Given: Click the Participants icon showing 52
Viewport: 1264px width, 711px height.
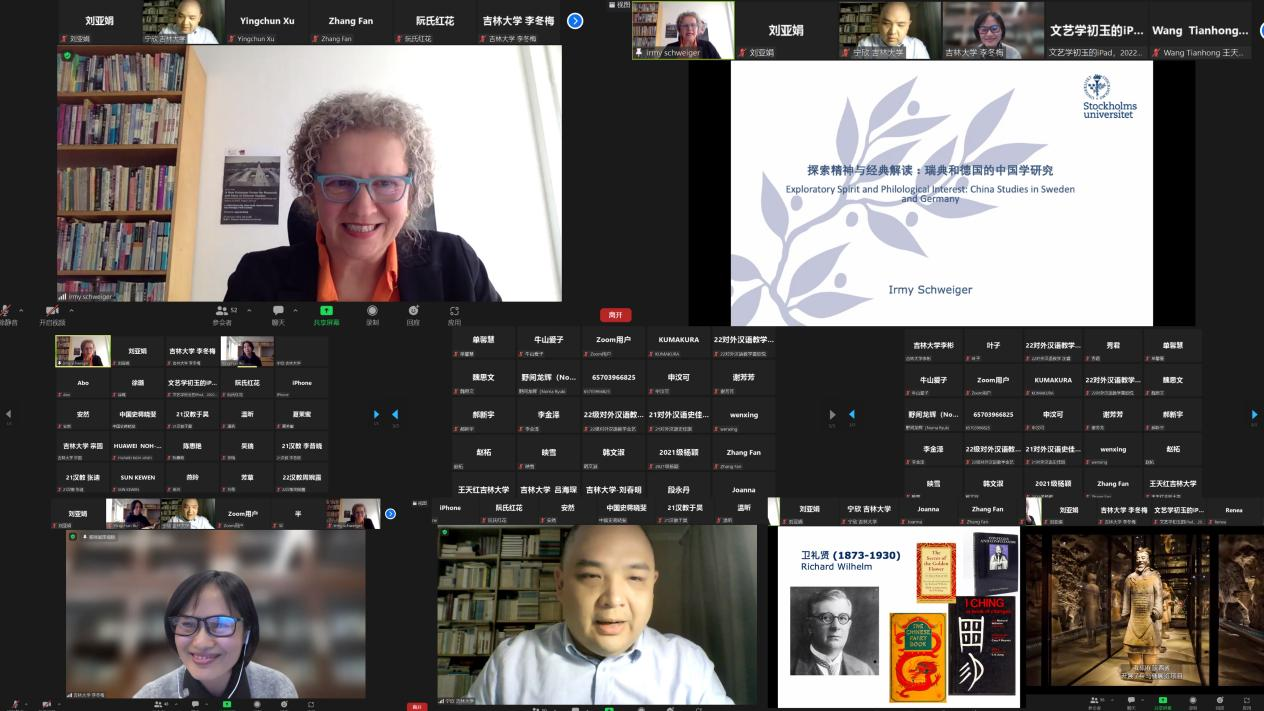Looking at the screenshot, I should point(221,311).
